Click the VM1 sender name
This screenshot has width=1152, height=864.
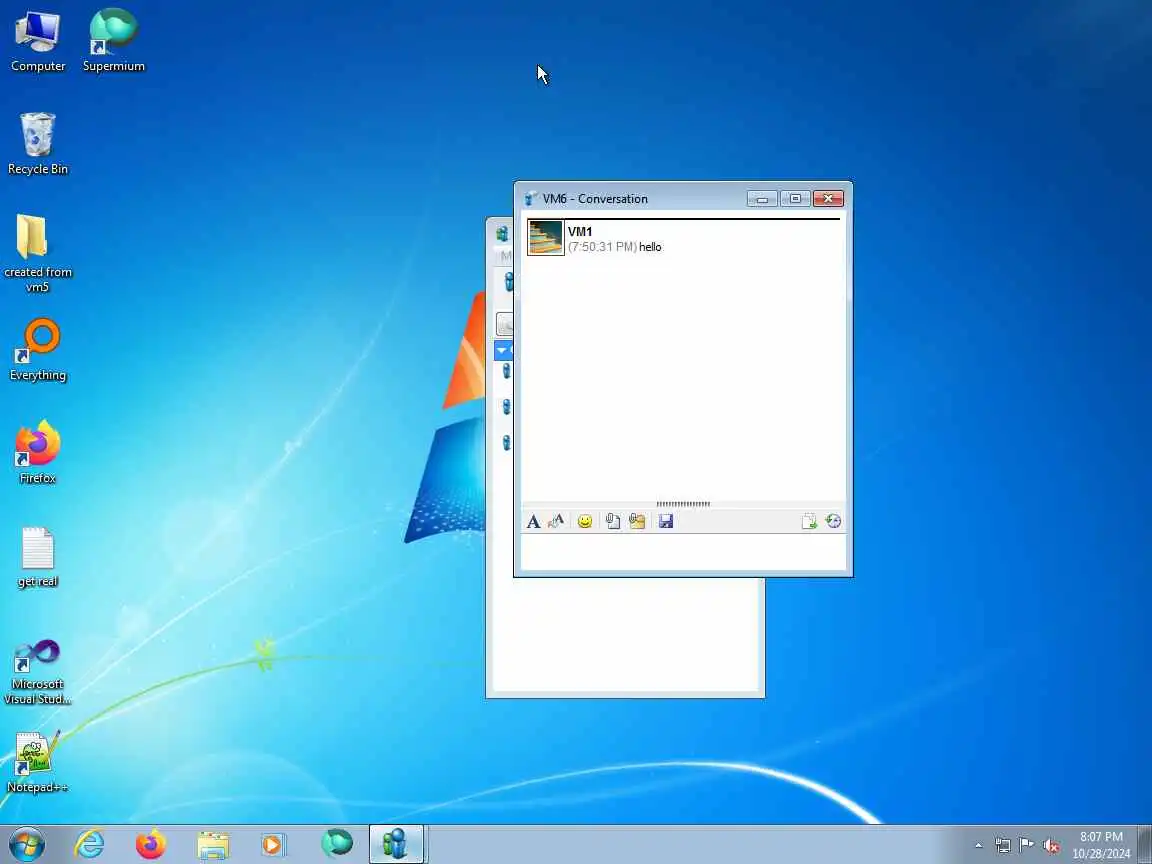coord(580,232)
